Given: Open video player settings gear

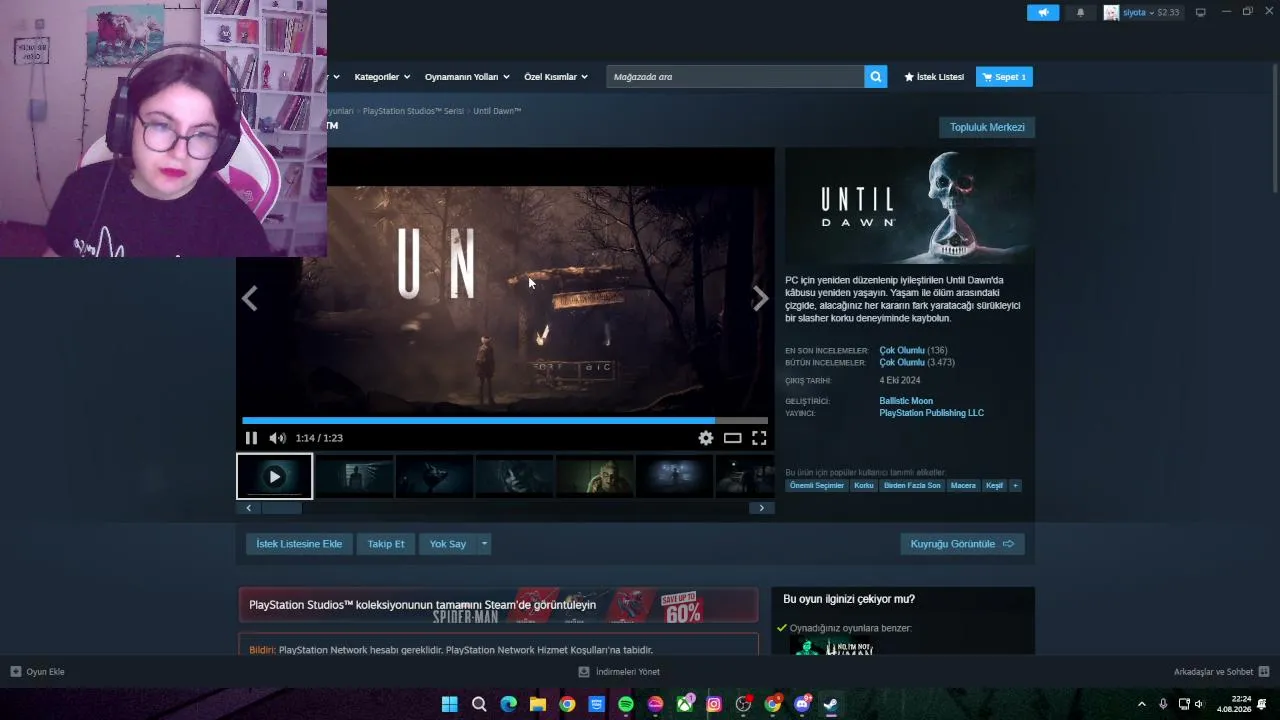Looking at the screenshot, I should [706, 438].
